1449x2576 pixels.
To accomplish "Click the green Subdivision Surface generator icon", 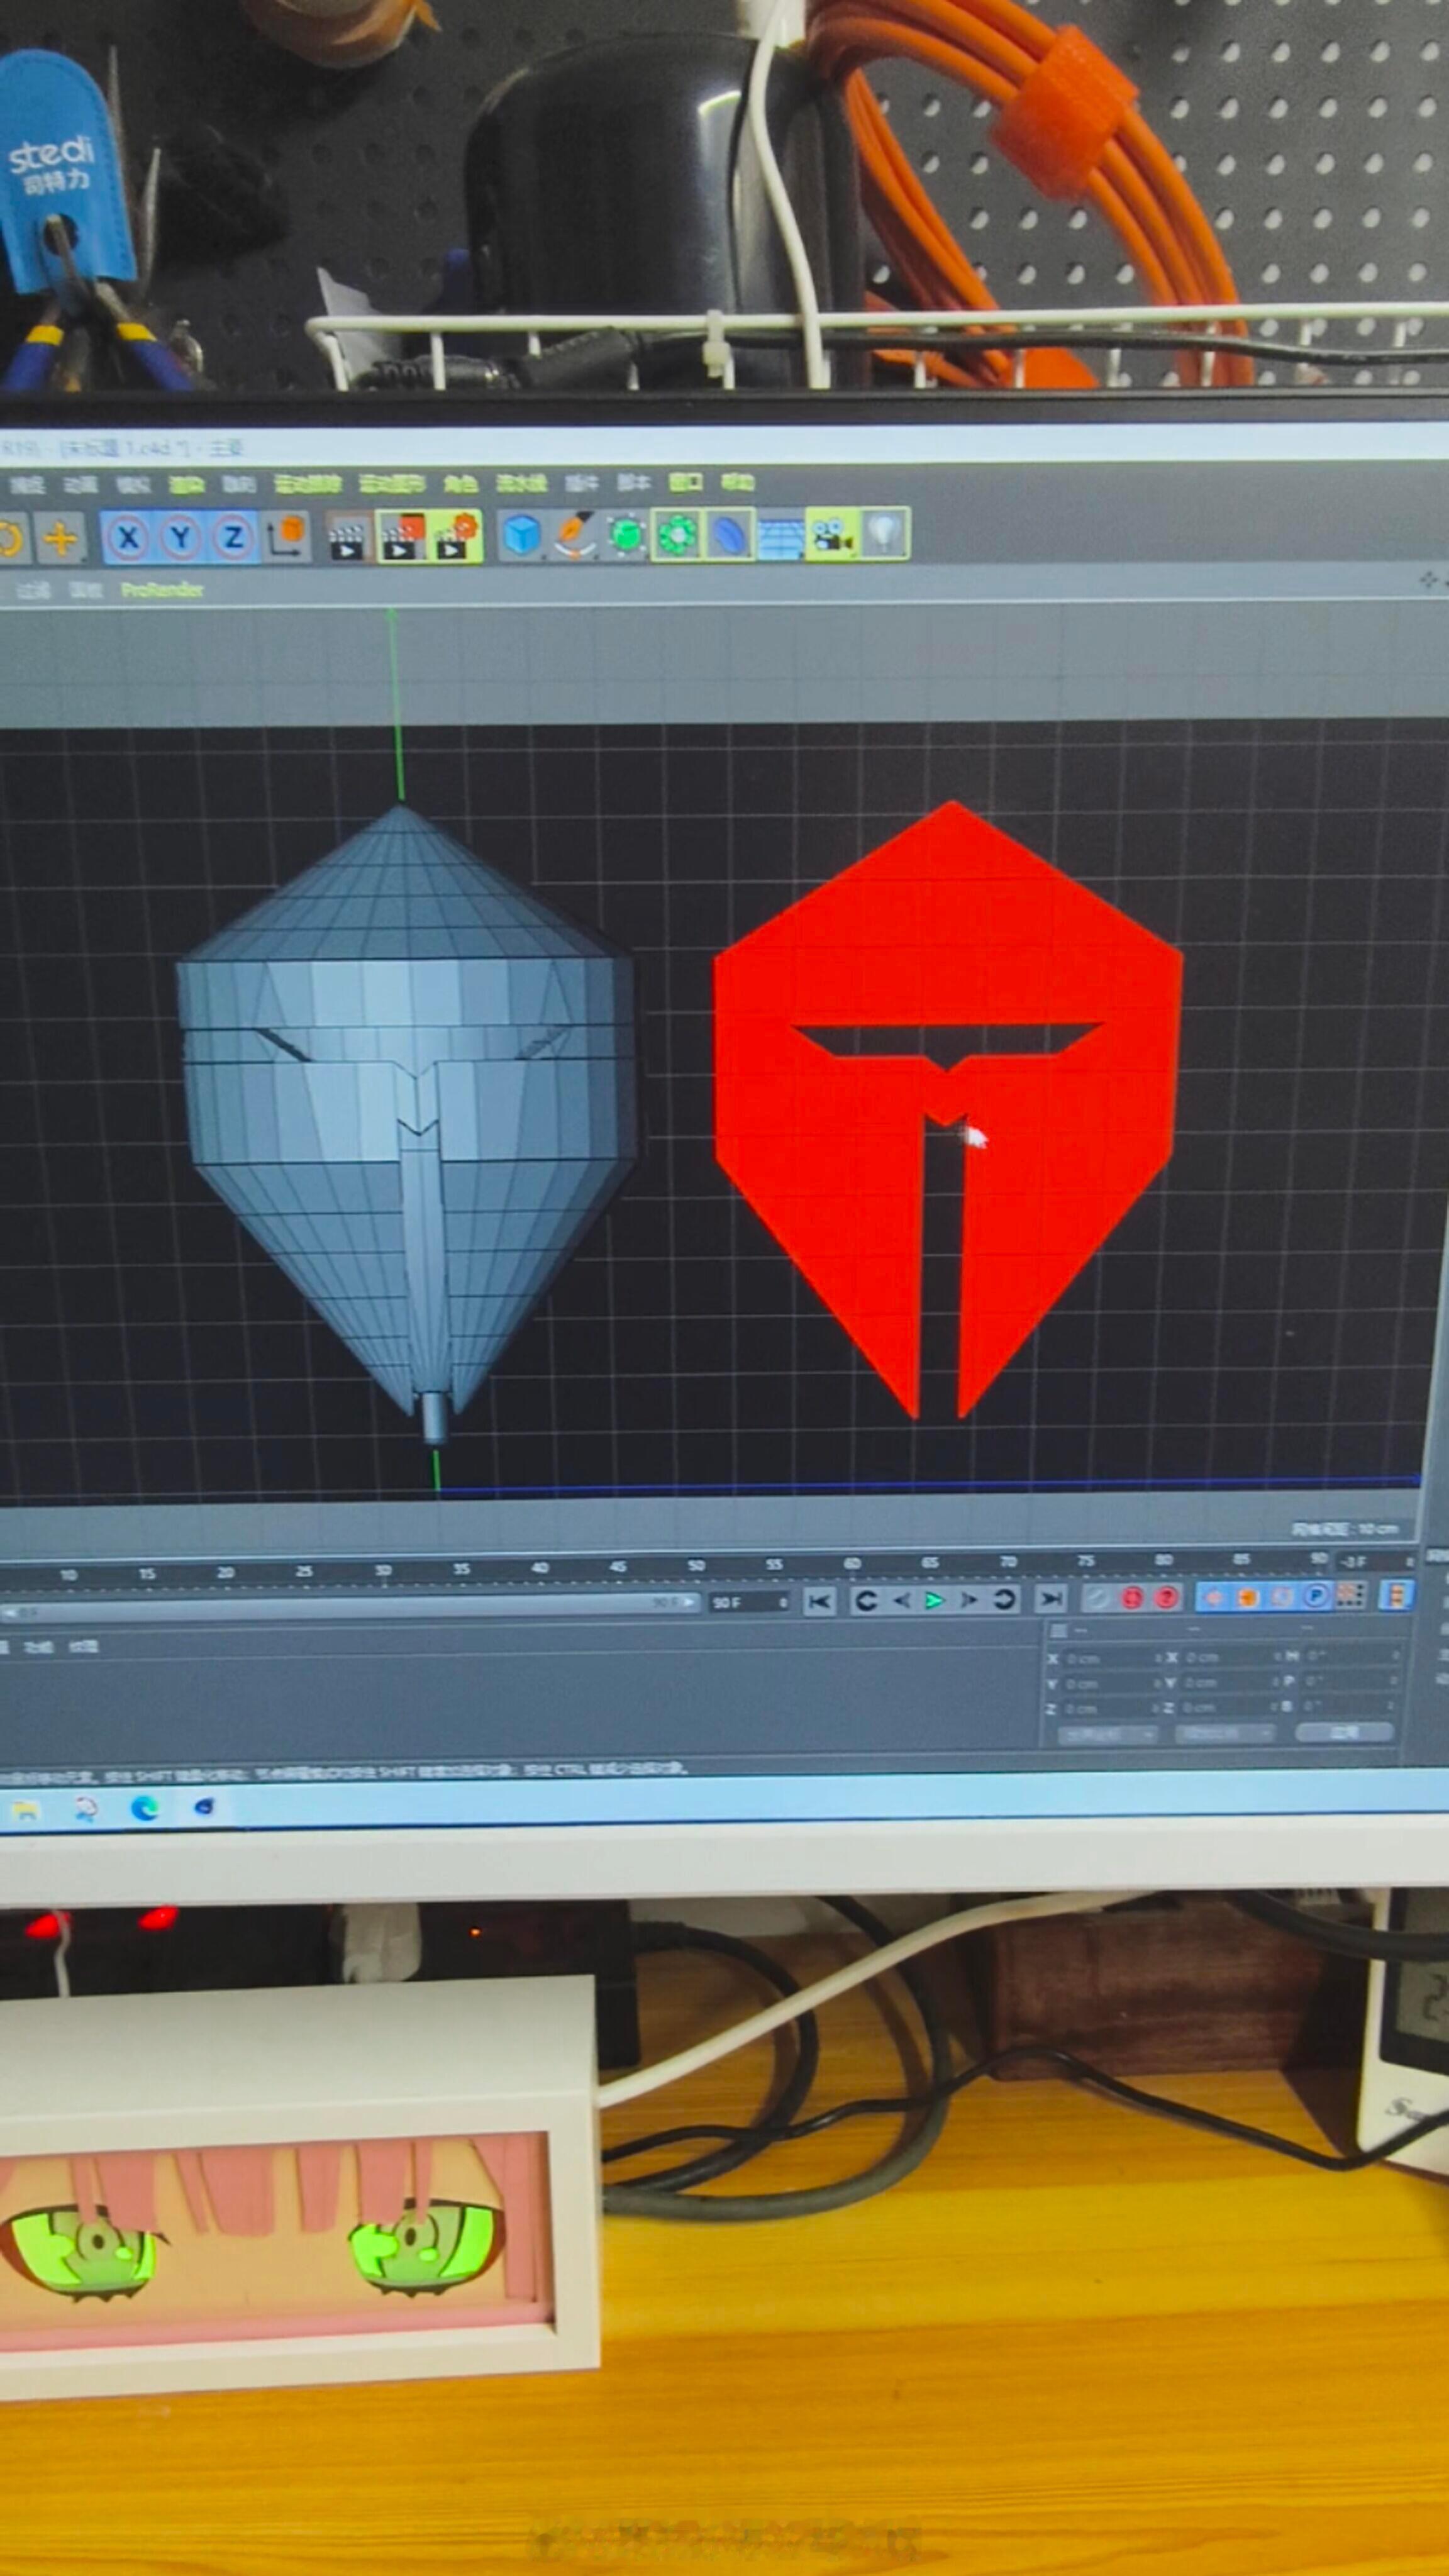I will 627,535.
